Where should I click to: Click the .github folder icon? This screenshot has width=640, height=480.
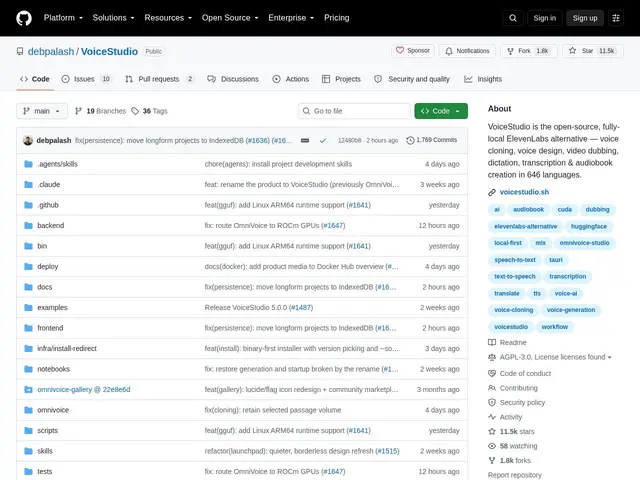[29, 205]
